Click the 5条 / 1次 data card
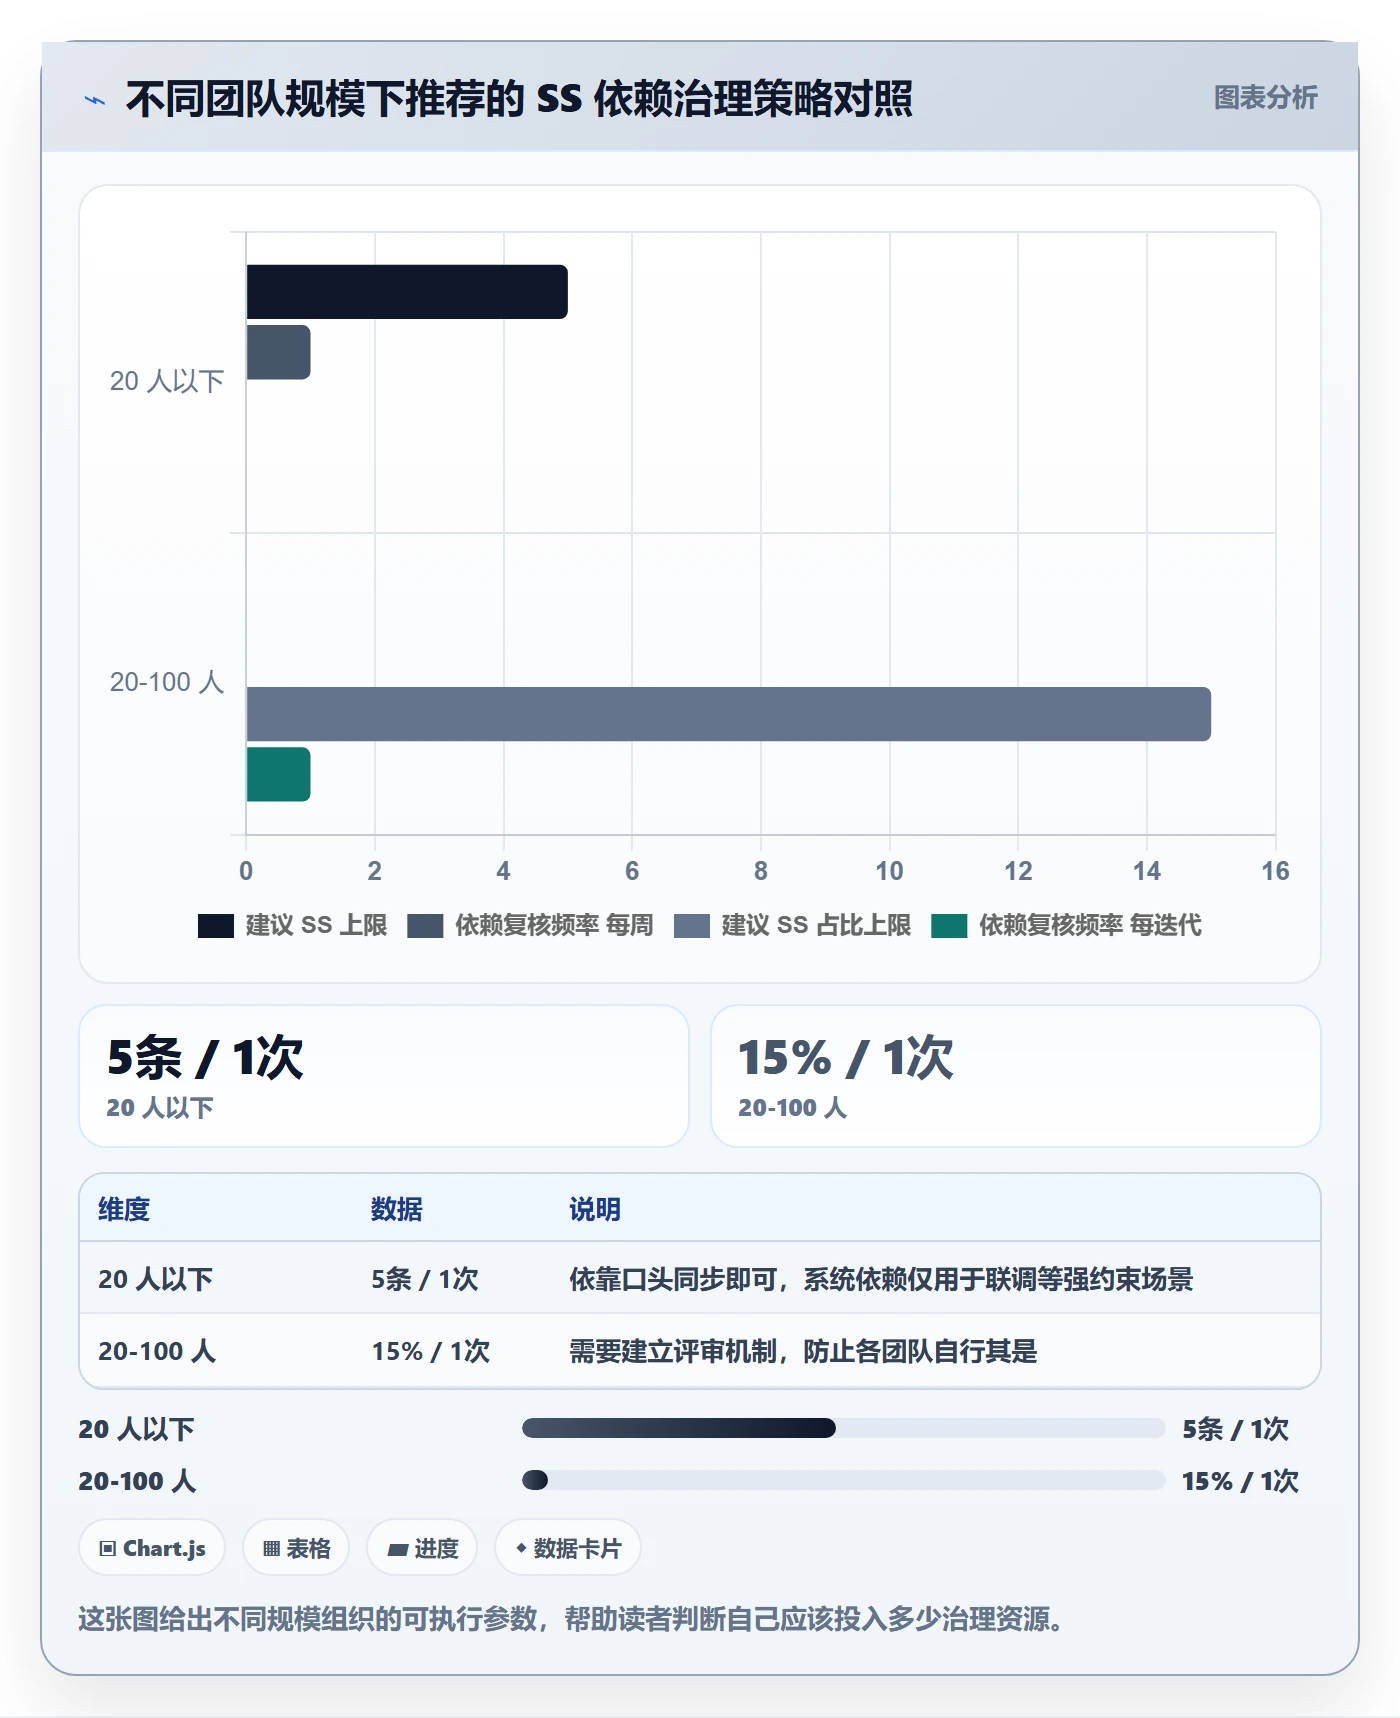Viewport: 1400px width, 1718px height. pyautogui.click(x=384, y=1076)
